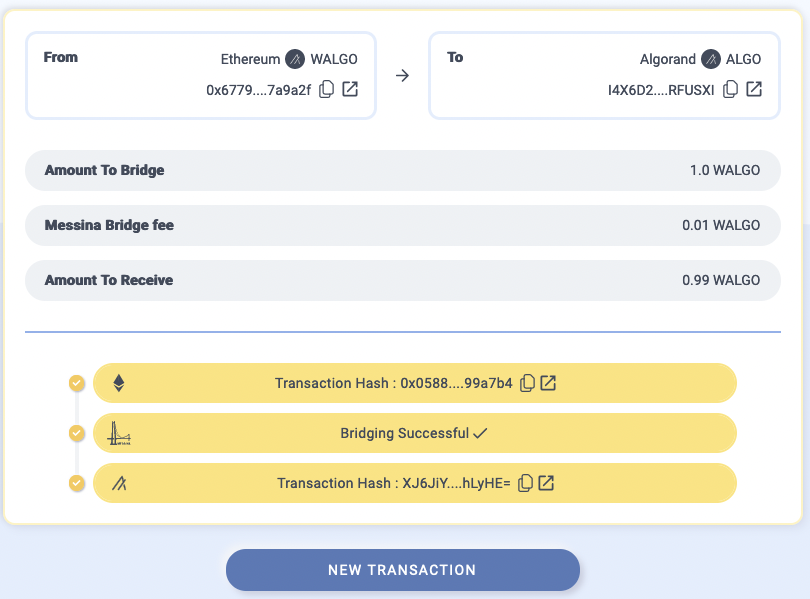Copy the Algorand destination address I4X6D2....RFUSXI
Viewport: 810px width, 599px height.
(730, 89)
